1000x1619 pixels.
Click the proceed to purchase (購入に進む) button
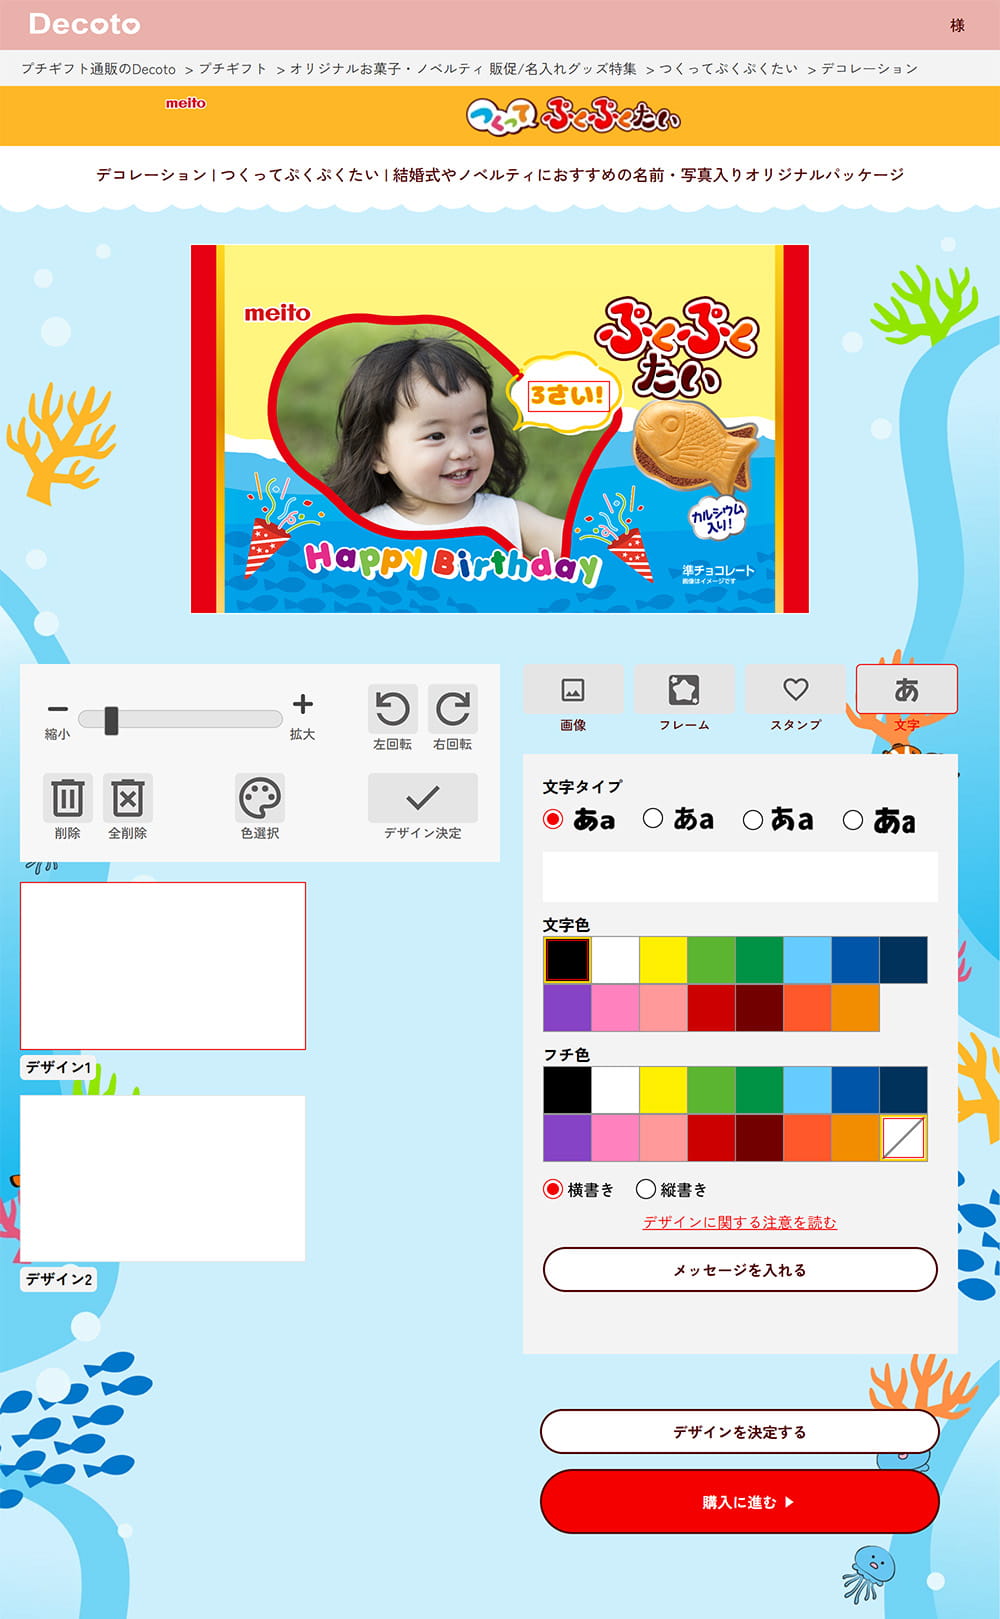coord(740,1501)
